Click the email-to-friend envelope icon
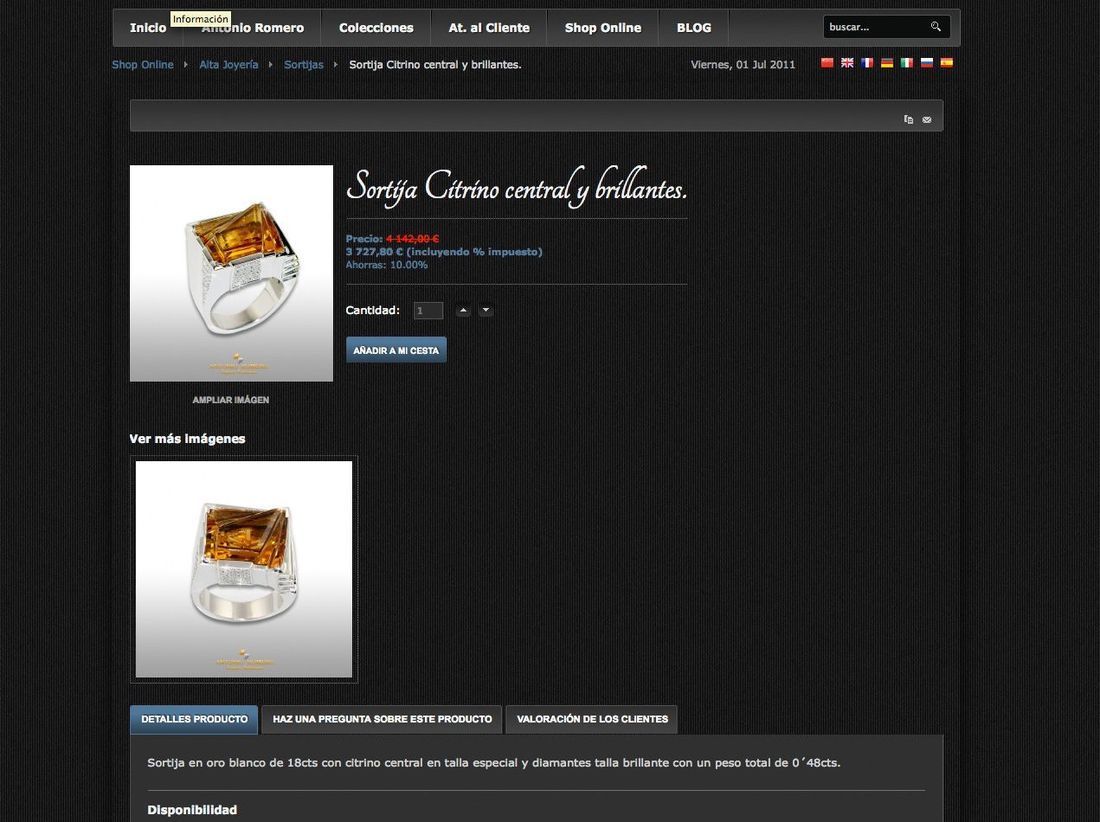1100x822 pixels. (x=927, y=120)
